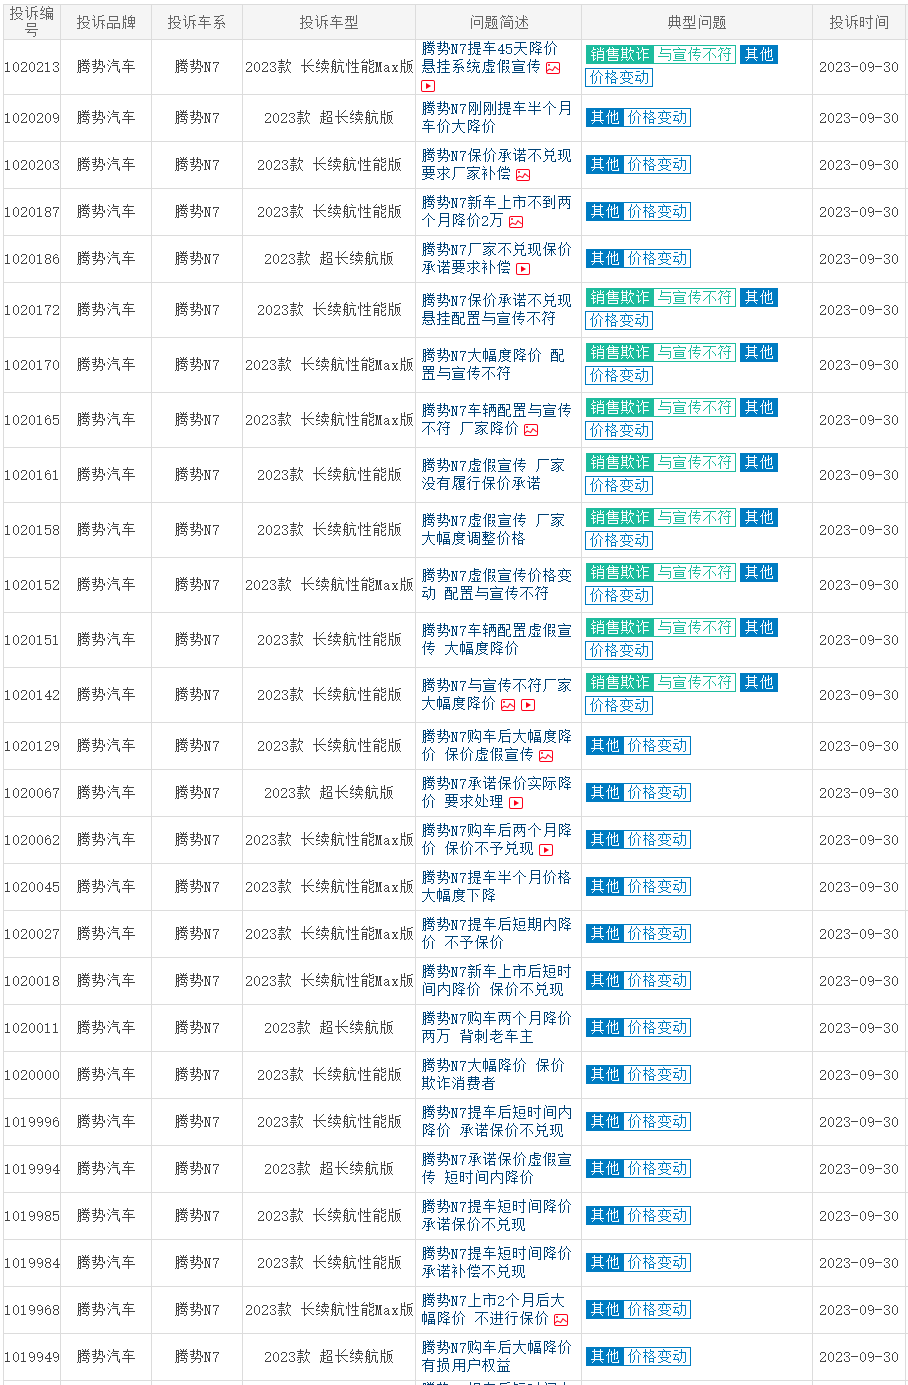Open image icon for complaint 1019968
908x1385 pixels.
[561, 1320]
